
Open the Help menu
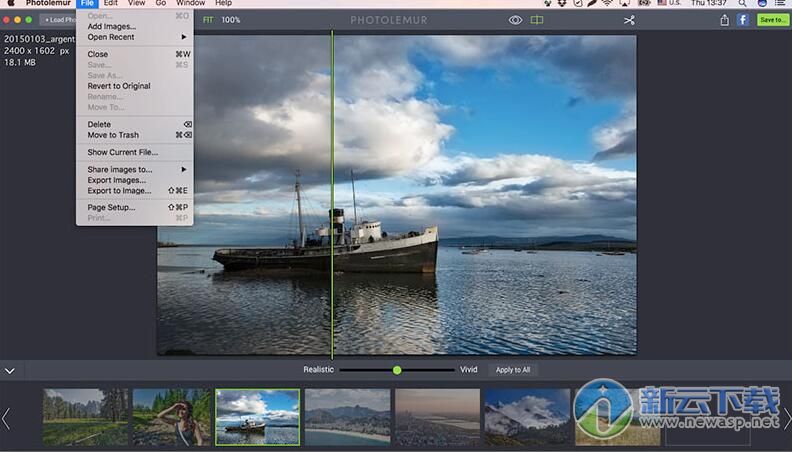point(223,3)
